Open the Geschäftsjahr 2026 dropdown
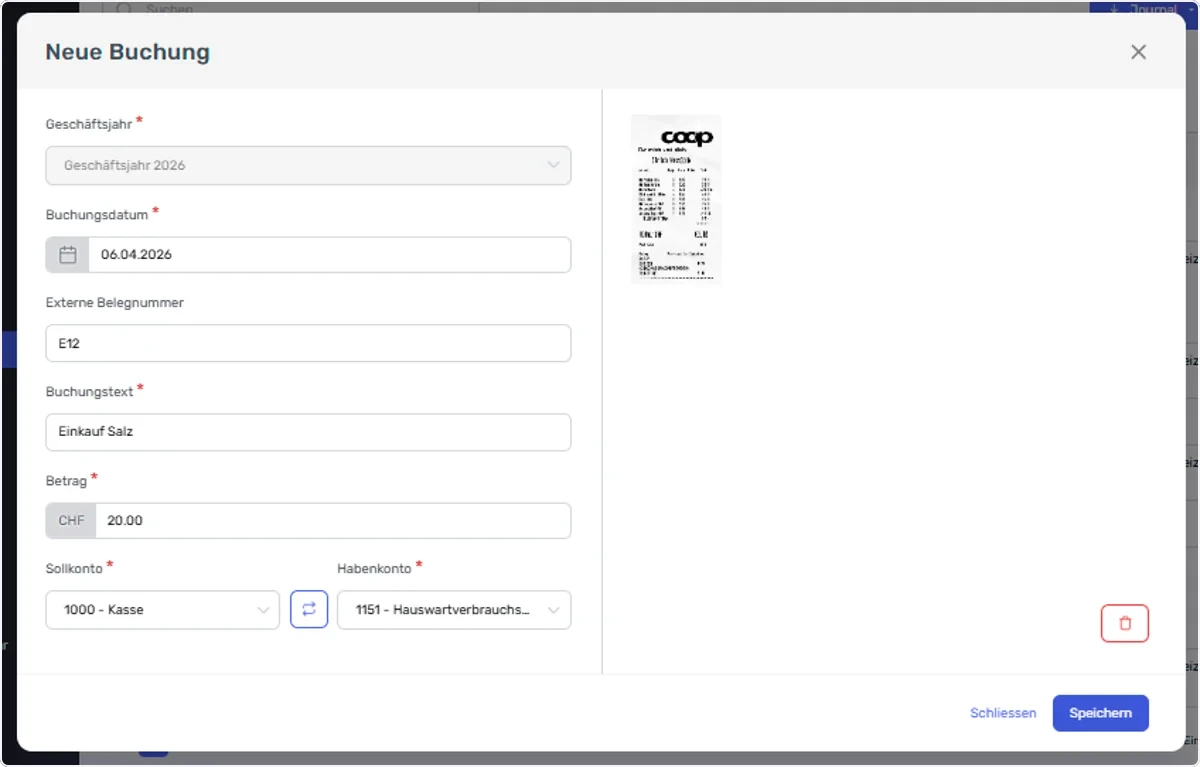This screenshot has width=1200, height=767. click(x=308, y=166)
